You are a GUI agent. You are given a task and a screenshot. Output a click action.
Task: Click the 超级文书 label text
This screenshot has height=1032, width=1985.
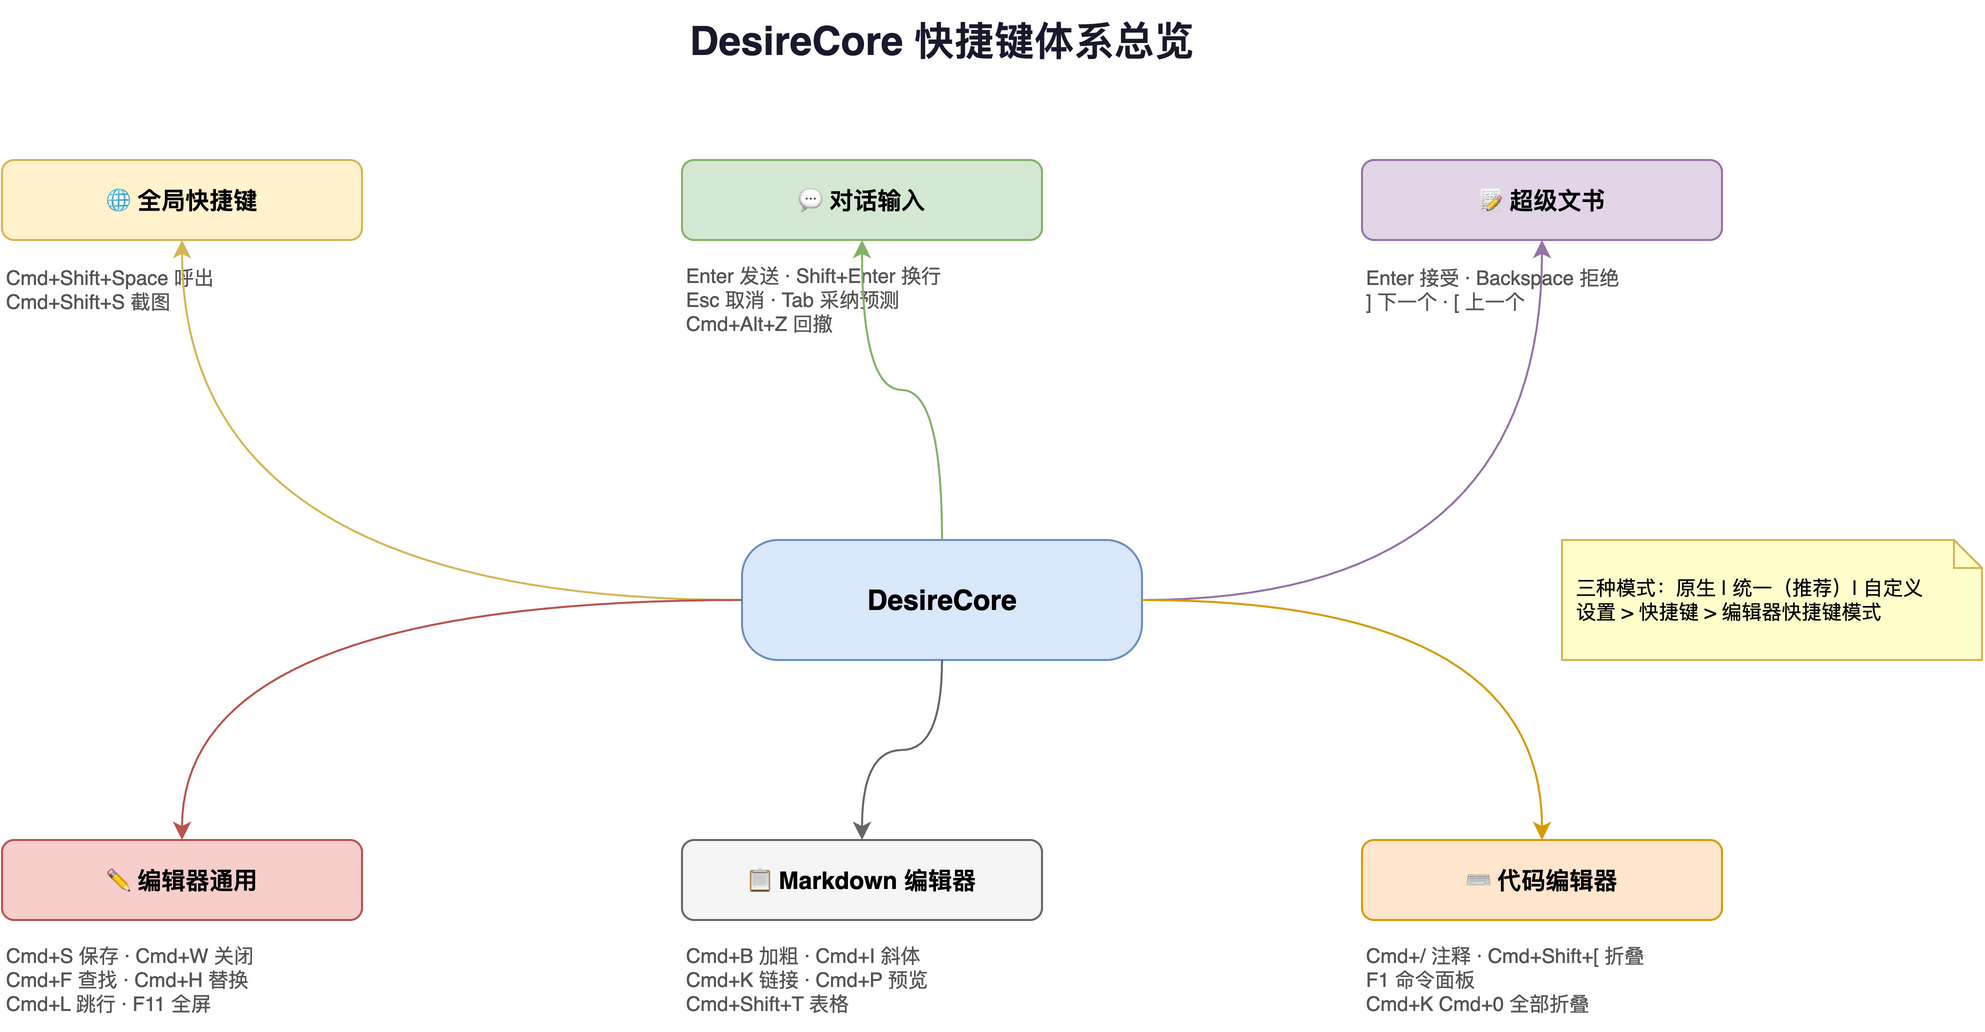[x=1557, y=200]
